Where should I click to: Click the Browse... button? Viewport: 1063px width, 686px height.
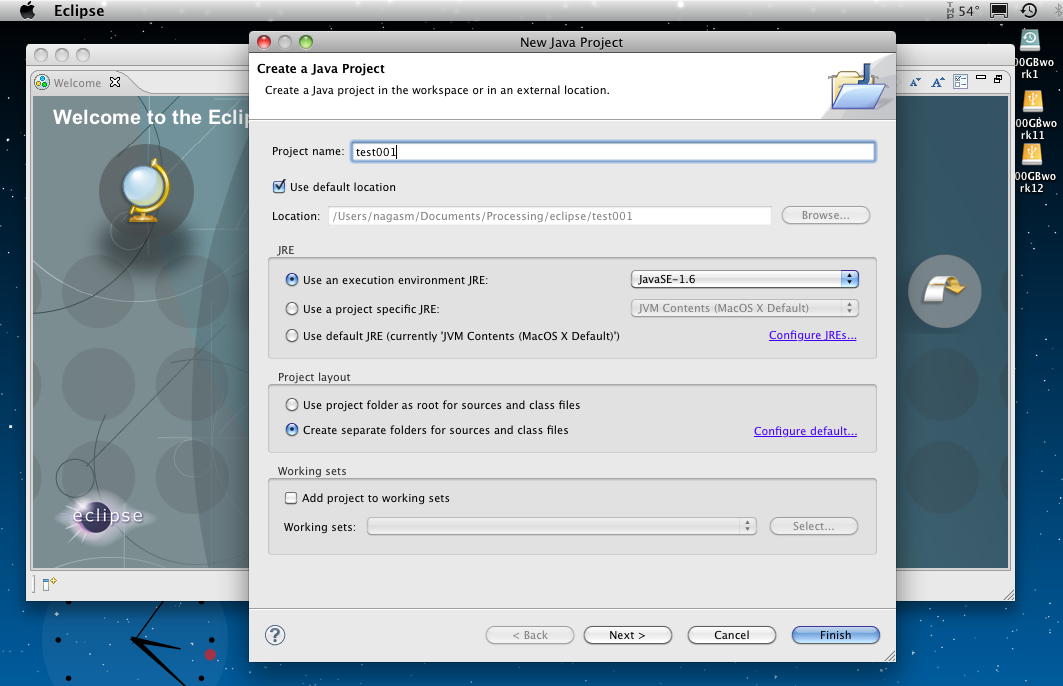click(825, 215)
